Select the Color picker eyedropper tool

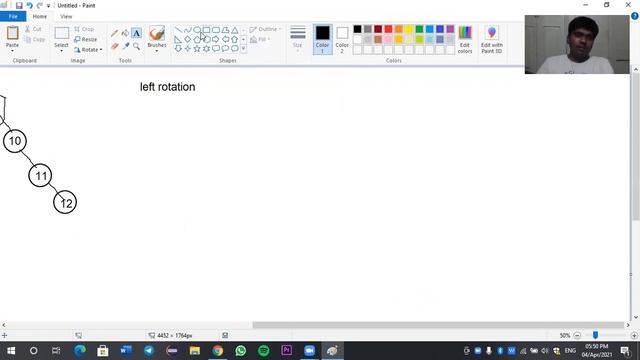[126, 47]
